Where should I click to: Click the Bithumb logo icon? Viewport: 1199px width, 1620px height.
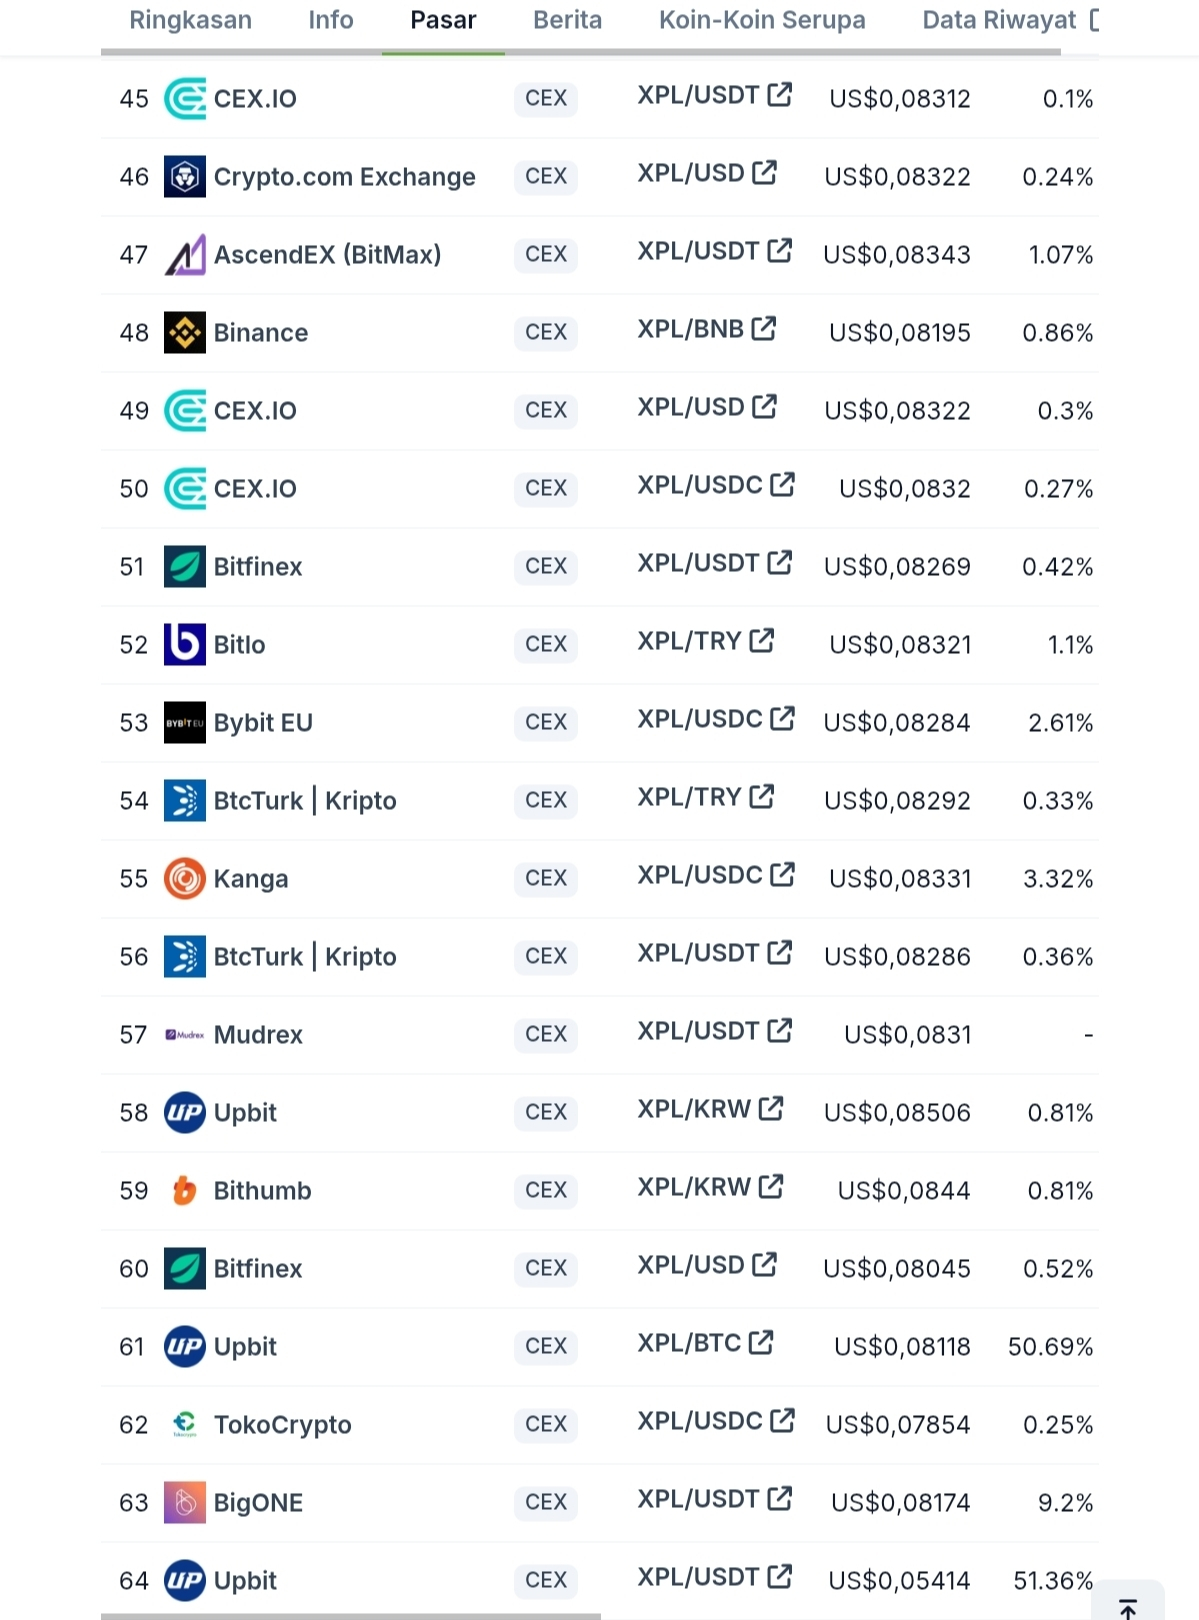point(185,1191)
